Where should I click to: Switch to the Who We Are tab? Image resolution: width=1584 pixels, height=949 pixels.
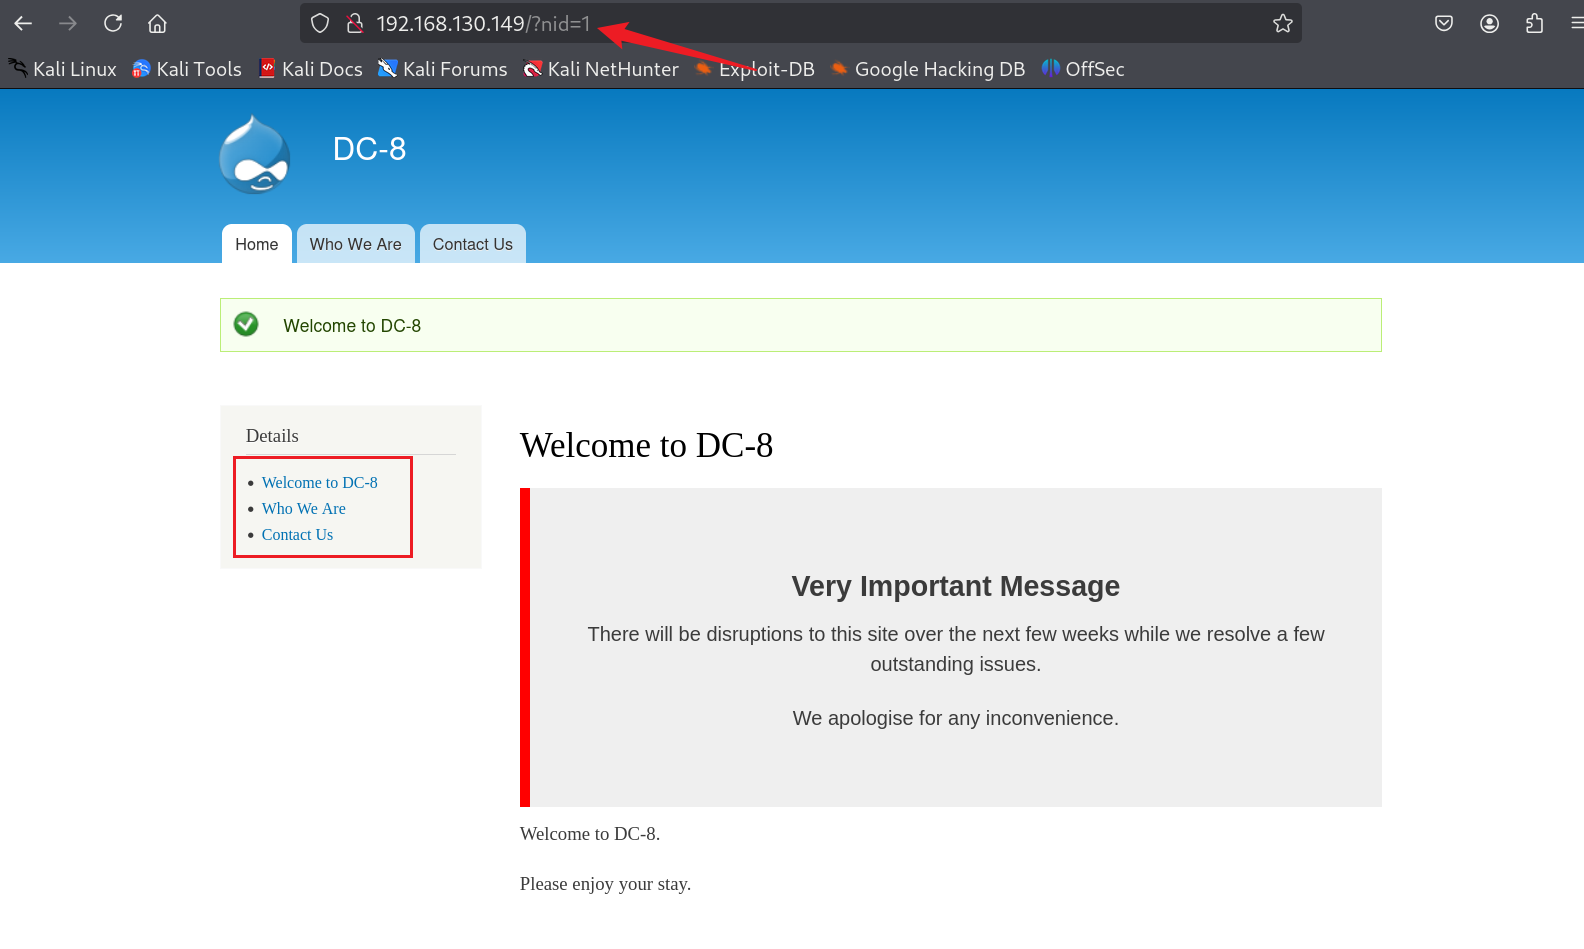point(355,244)
